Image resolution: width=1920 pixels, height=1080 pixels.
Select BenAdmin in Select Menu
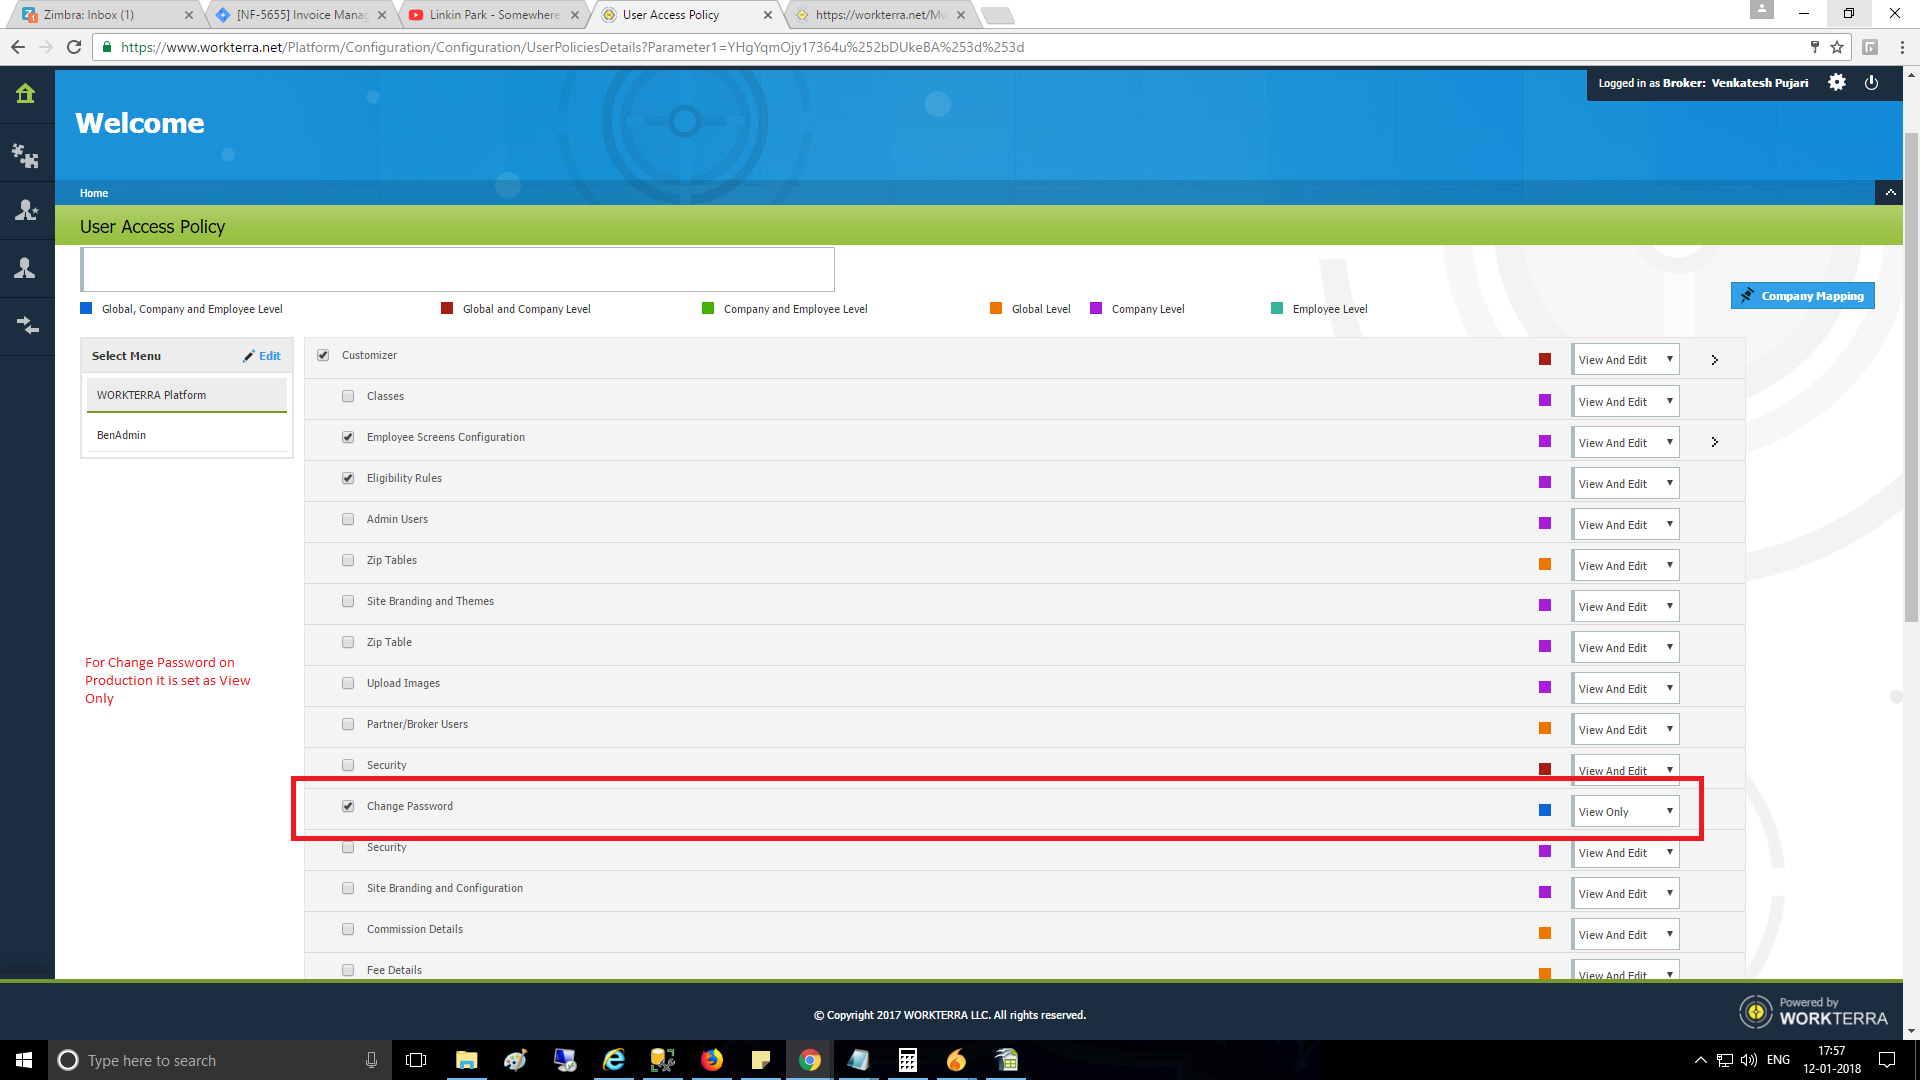tap(122, 435)
